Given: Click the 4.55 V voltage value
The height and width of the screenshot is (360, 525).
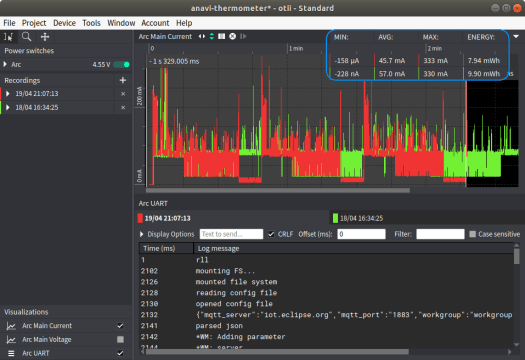Looking at the screenshot, I should click(x=101, y=64).
